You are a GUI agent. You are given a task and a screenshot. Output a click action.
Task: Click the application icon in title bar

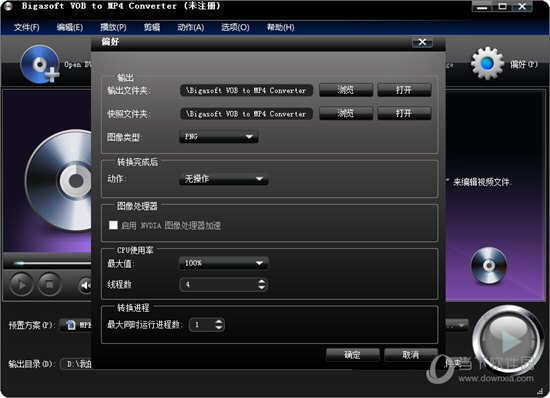click(8, 6)
